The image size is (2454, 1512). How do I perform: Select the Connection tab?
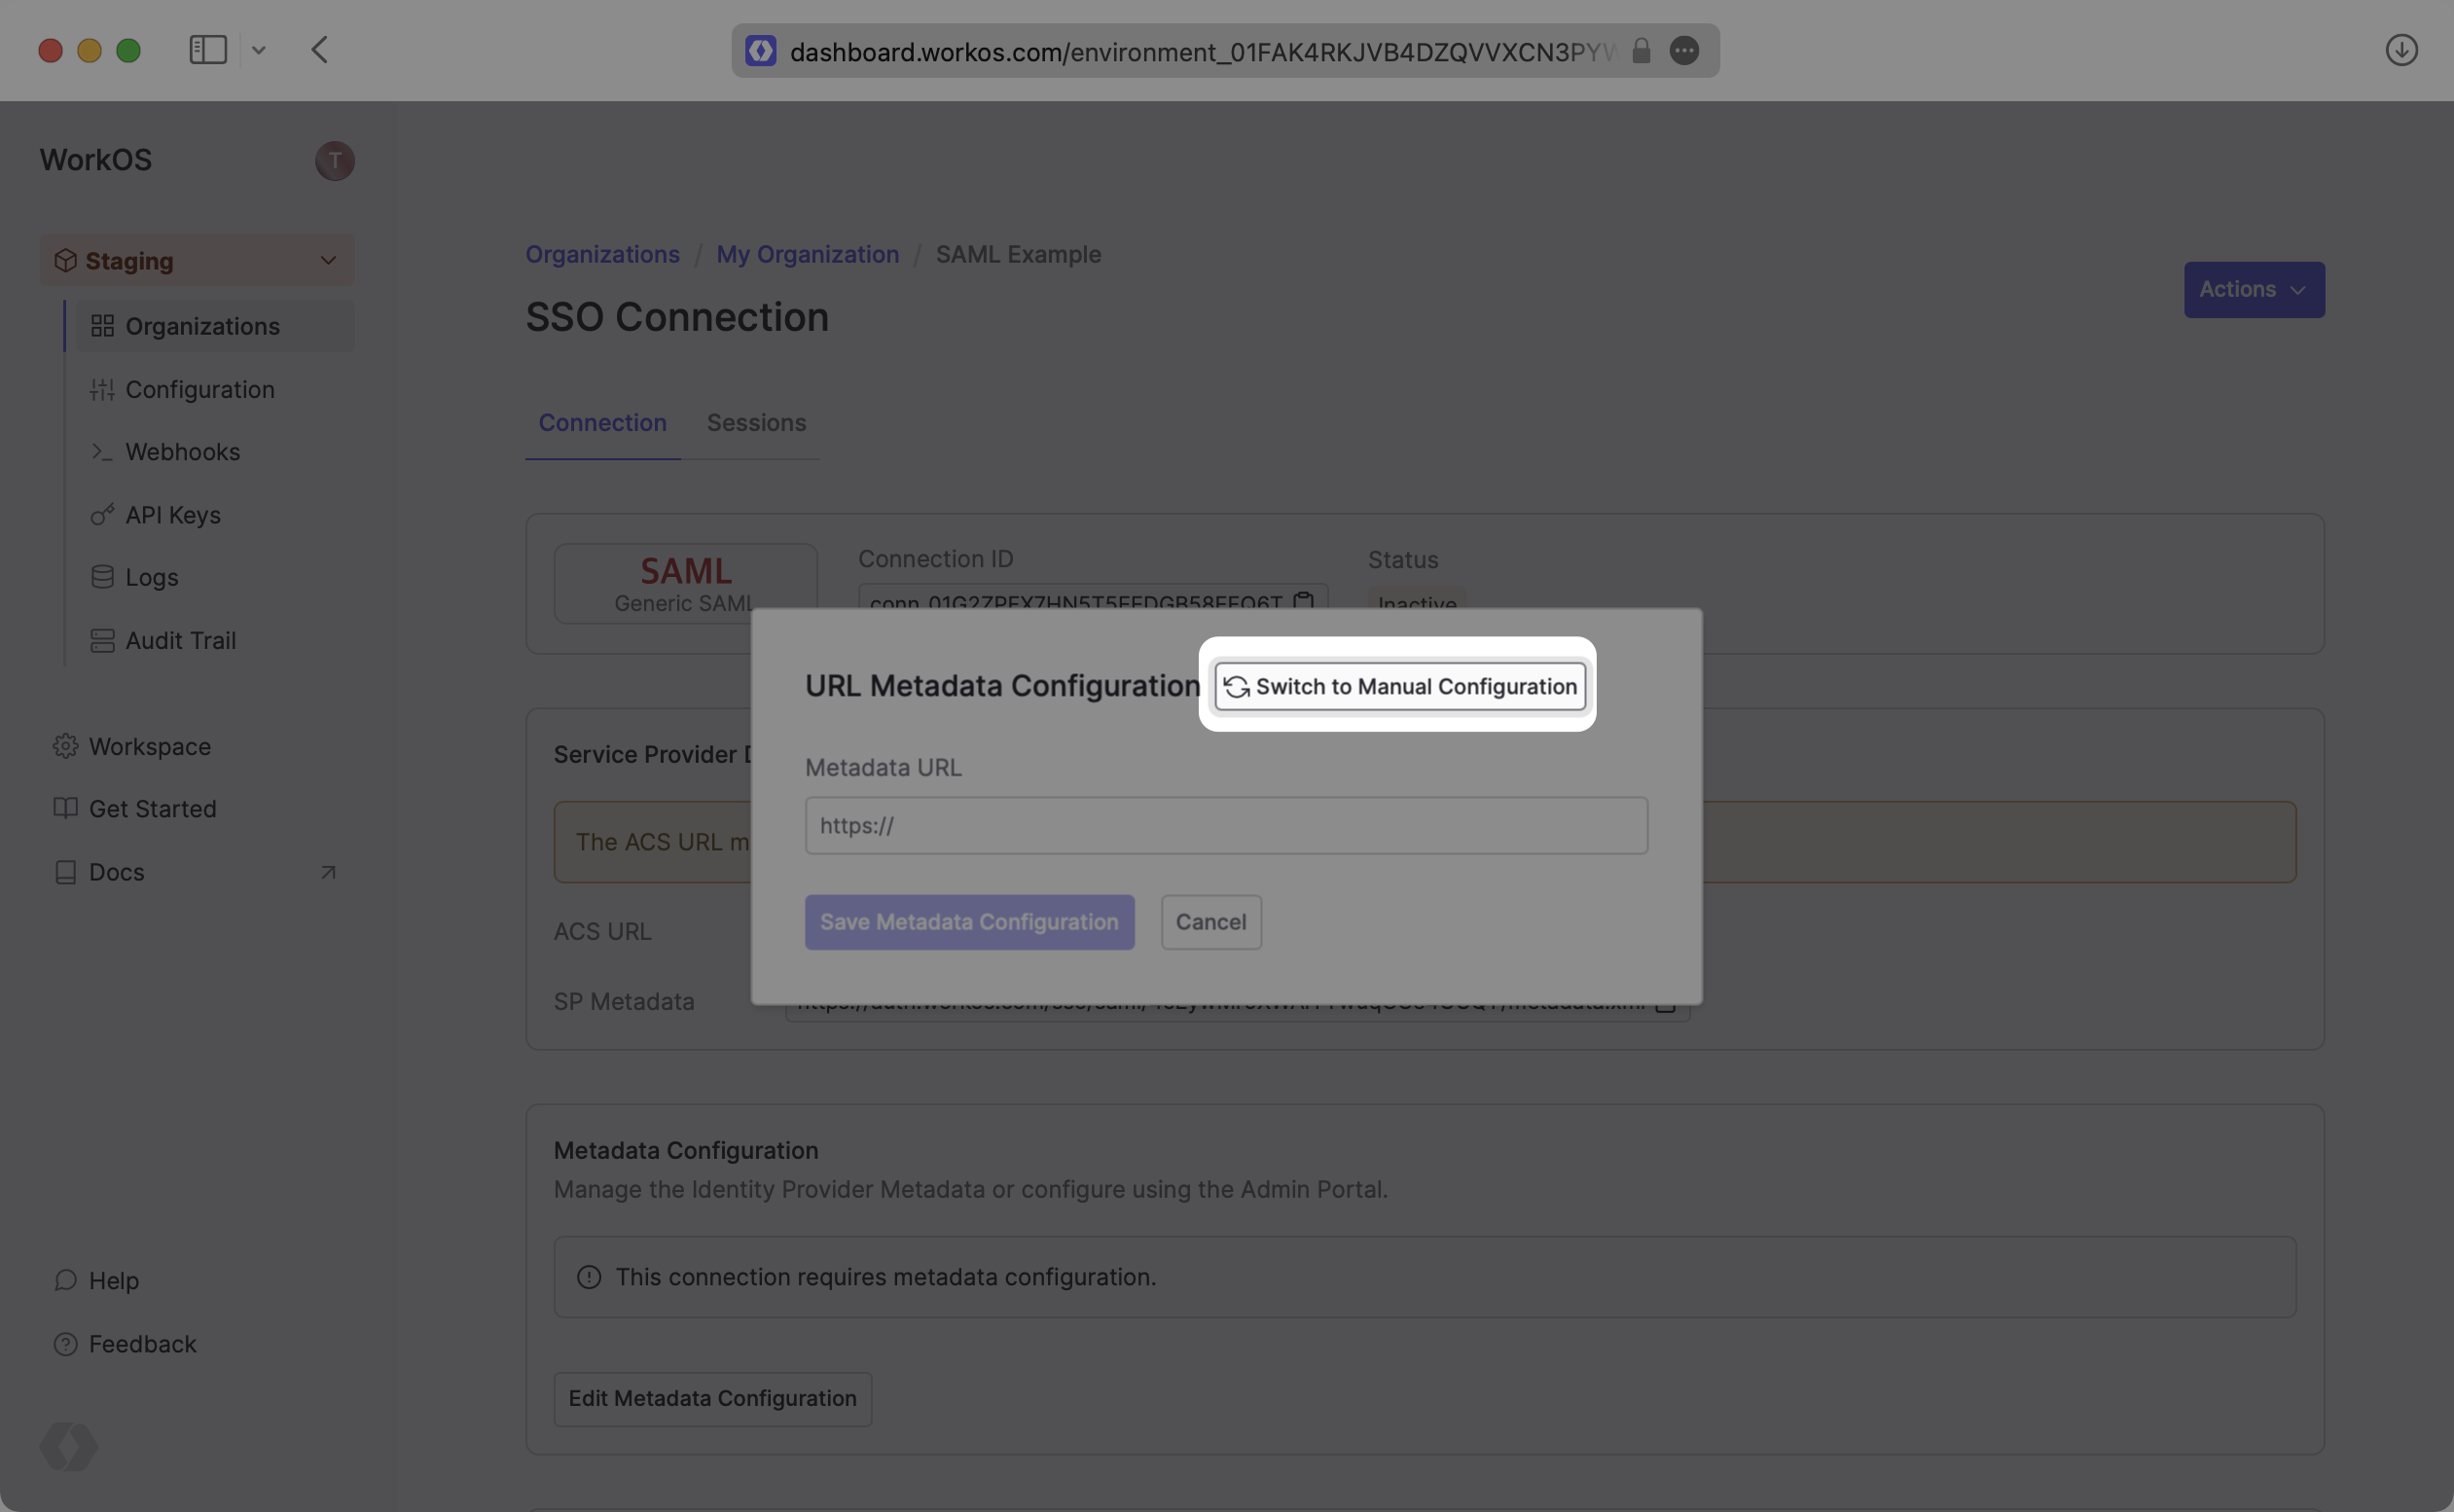coord(602,422)
